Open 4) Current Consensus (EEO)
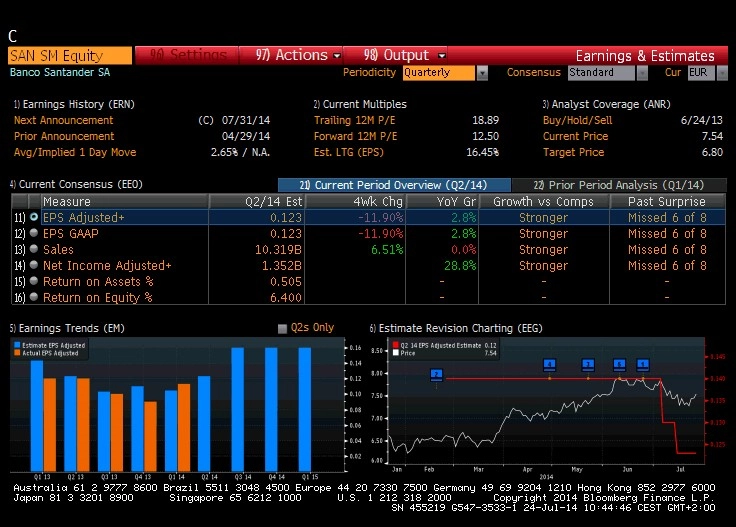736x527 pixels. 76,184
